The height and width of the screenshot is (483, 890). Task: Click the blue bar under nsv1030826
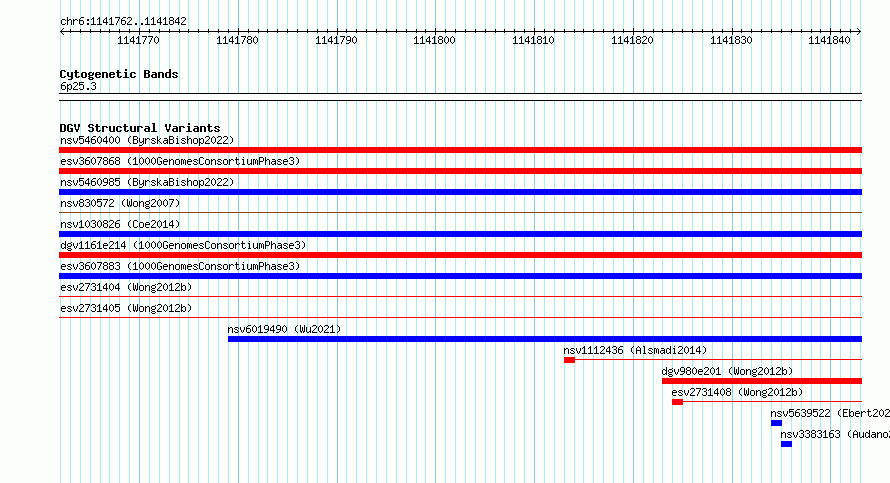[460, 234]
